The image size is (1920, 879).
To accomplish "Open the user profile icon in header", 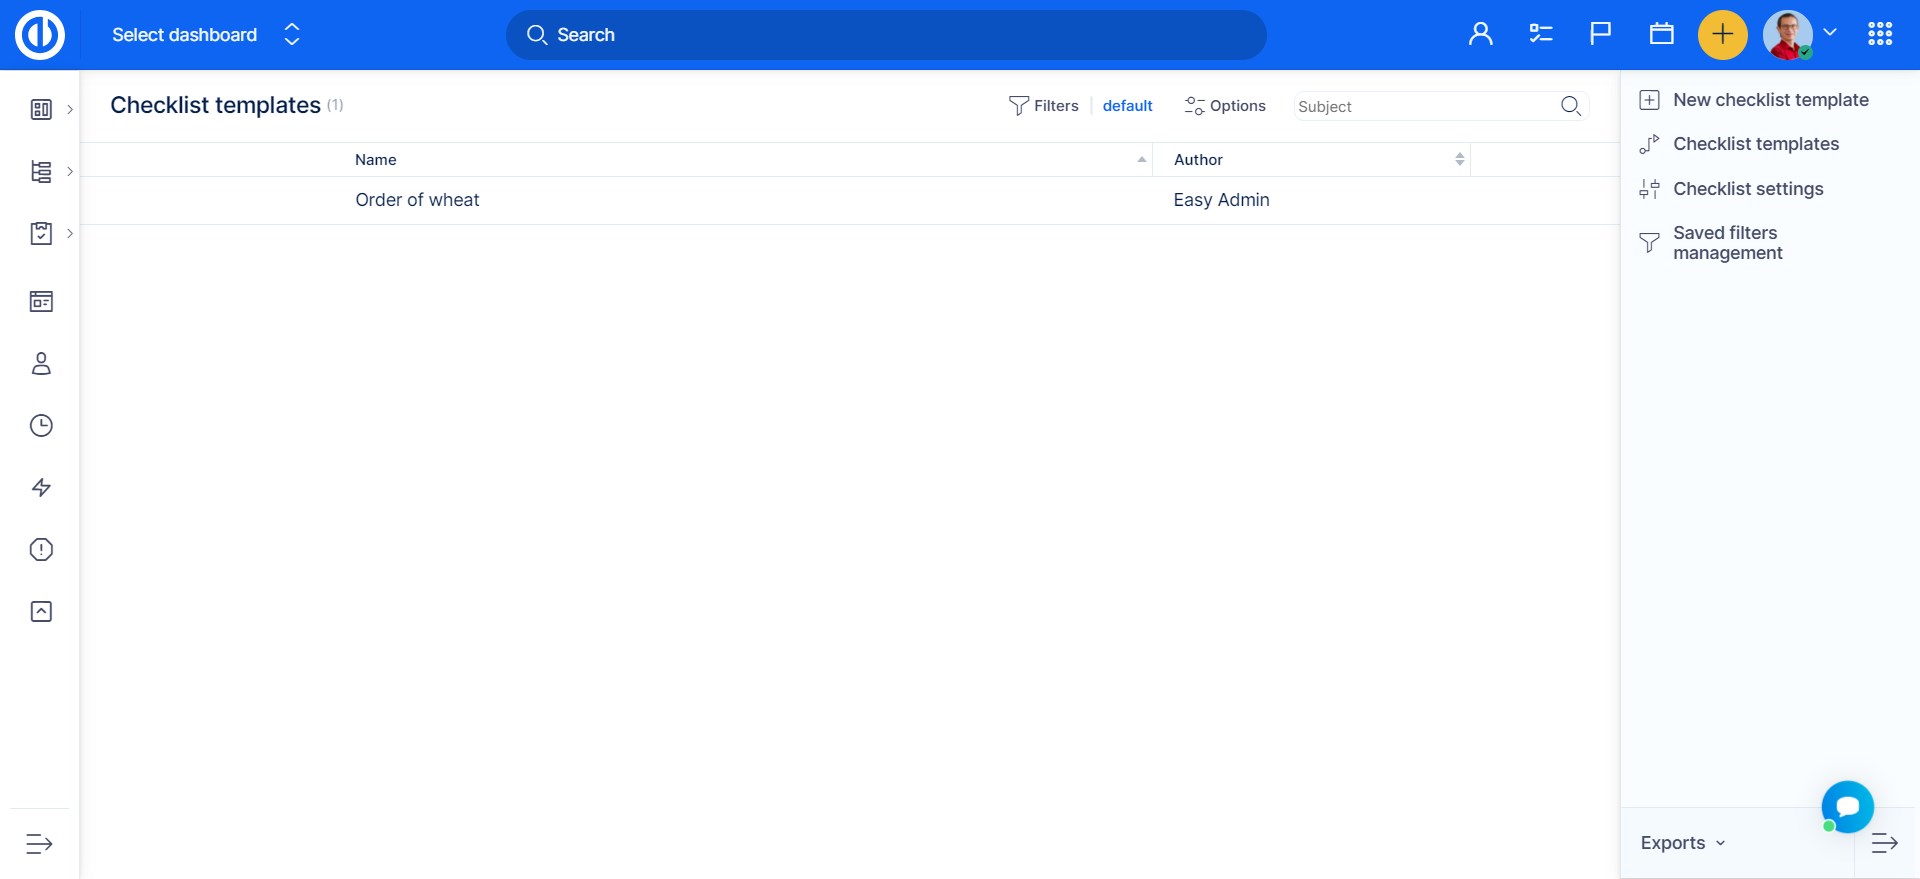I will (x=1480, y=35).
